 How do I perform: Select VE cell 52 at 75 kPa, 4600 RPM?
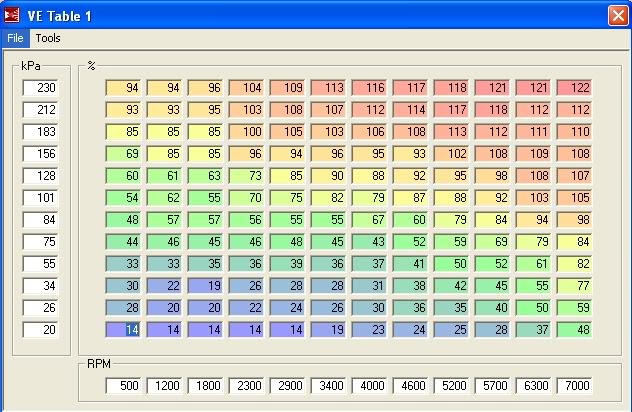(411, 242)
